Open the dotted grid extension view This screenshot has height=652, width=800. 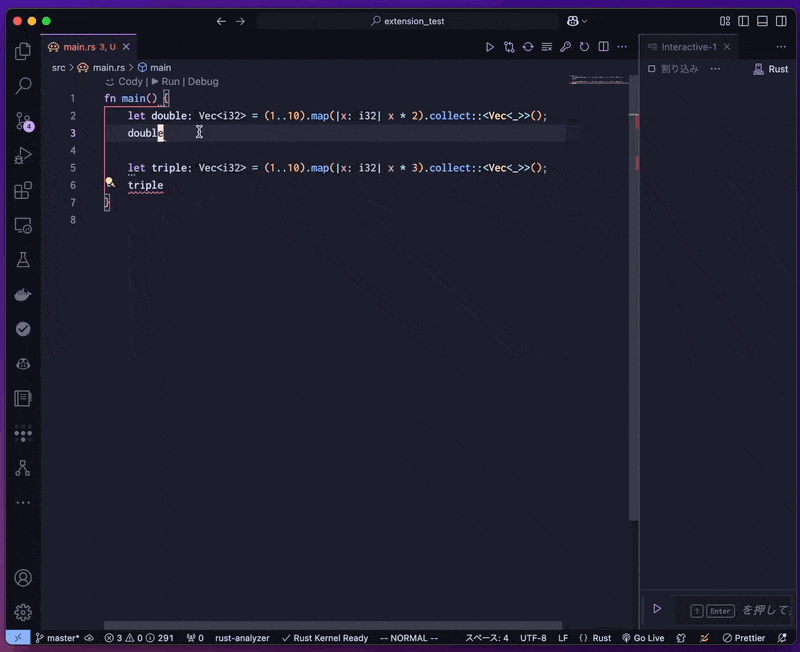click(23, 433)
